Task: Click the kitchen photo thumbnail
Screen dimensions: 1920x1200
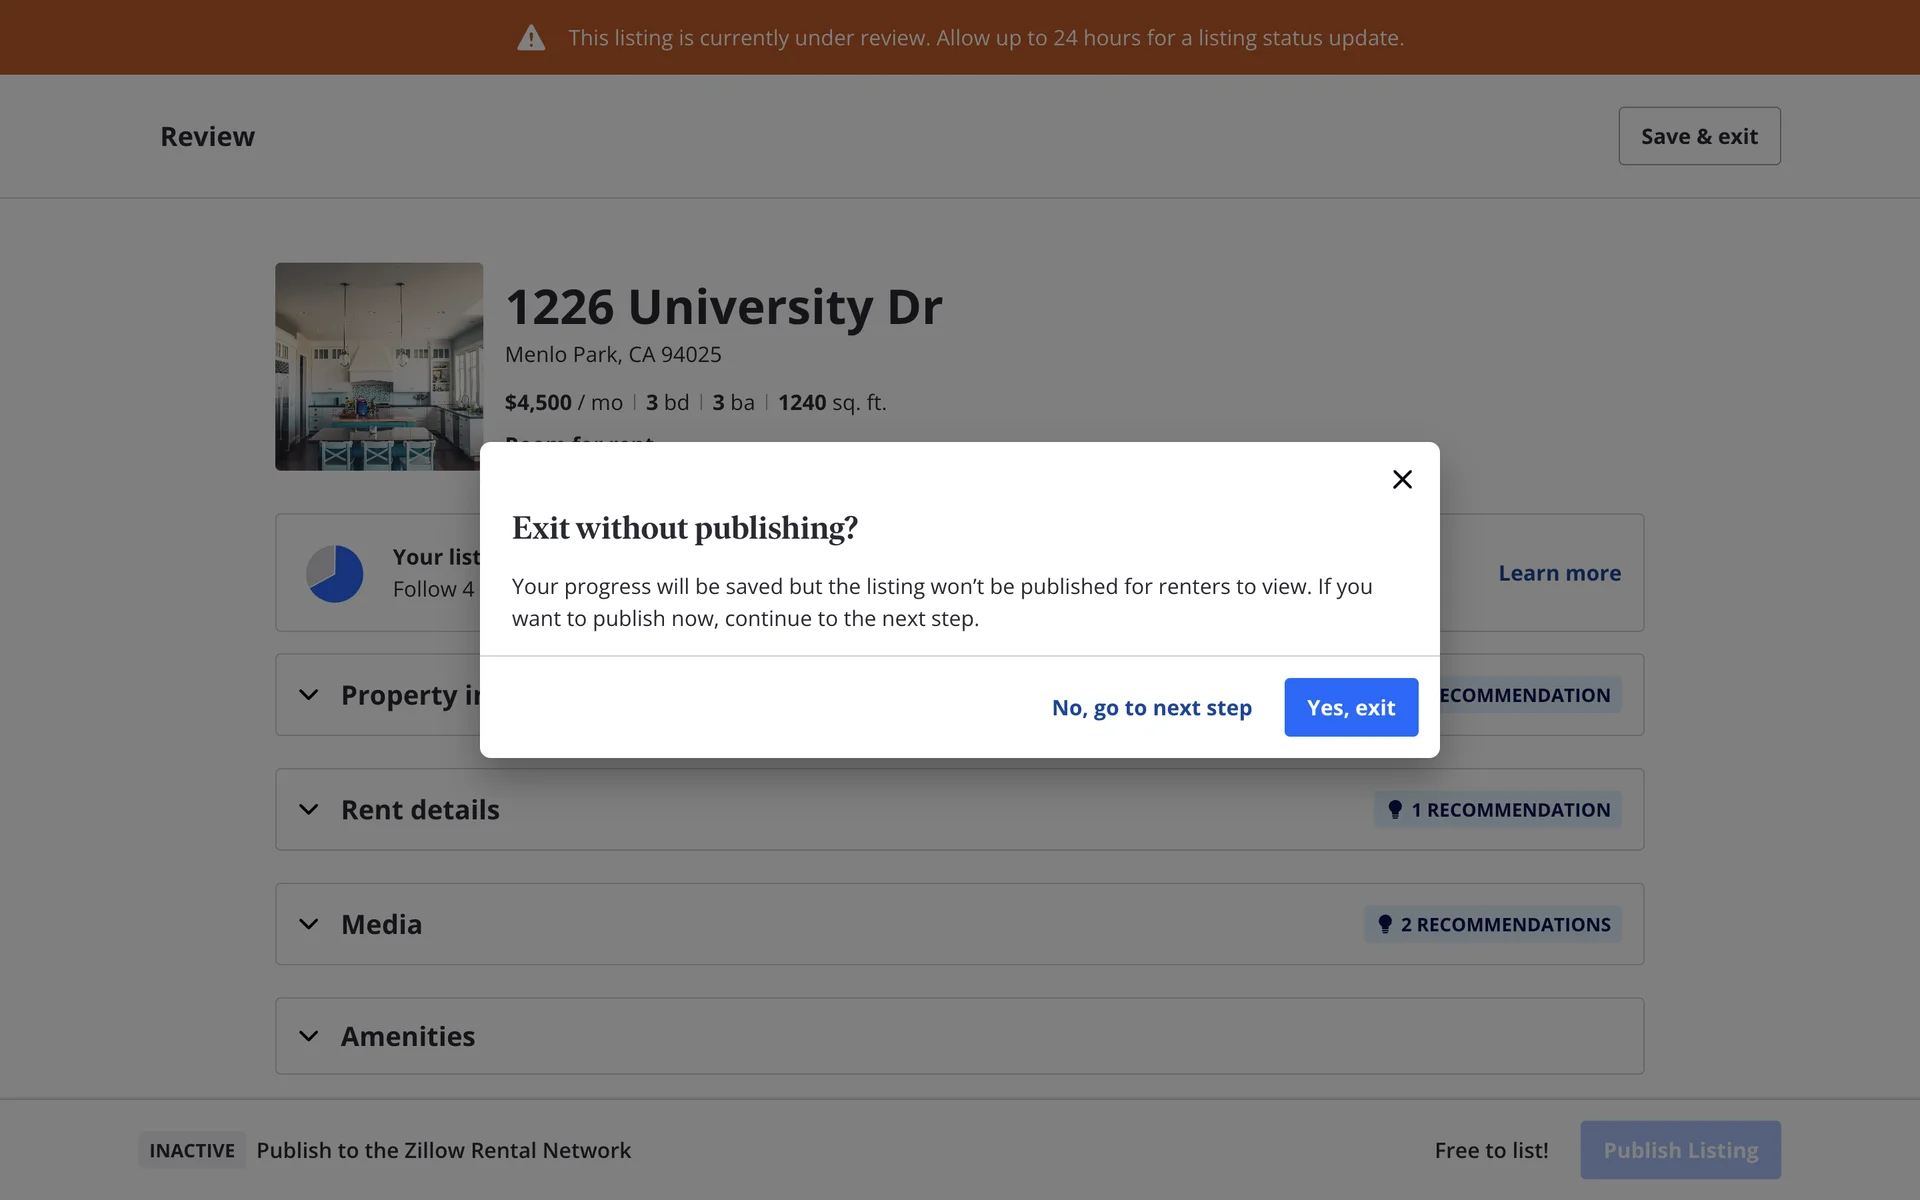Action: coord(379,366)
